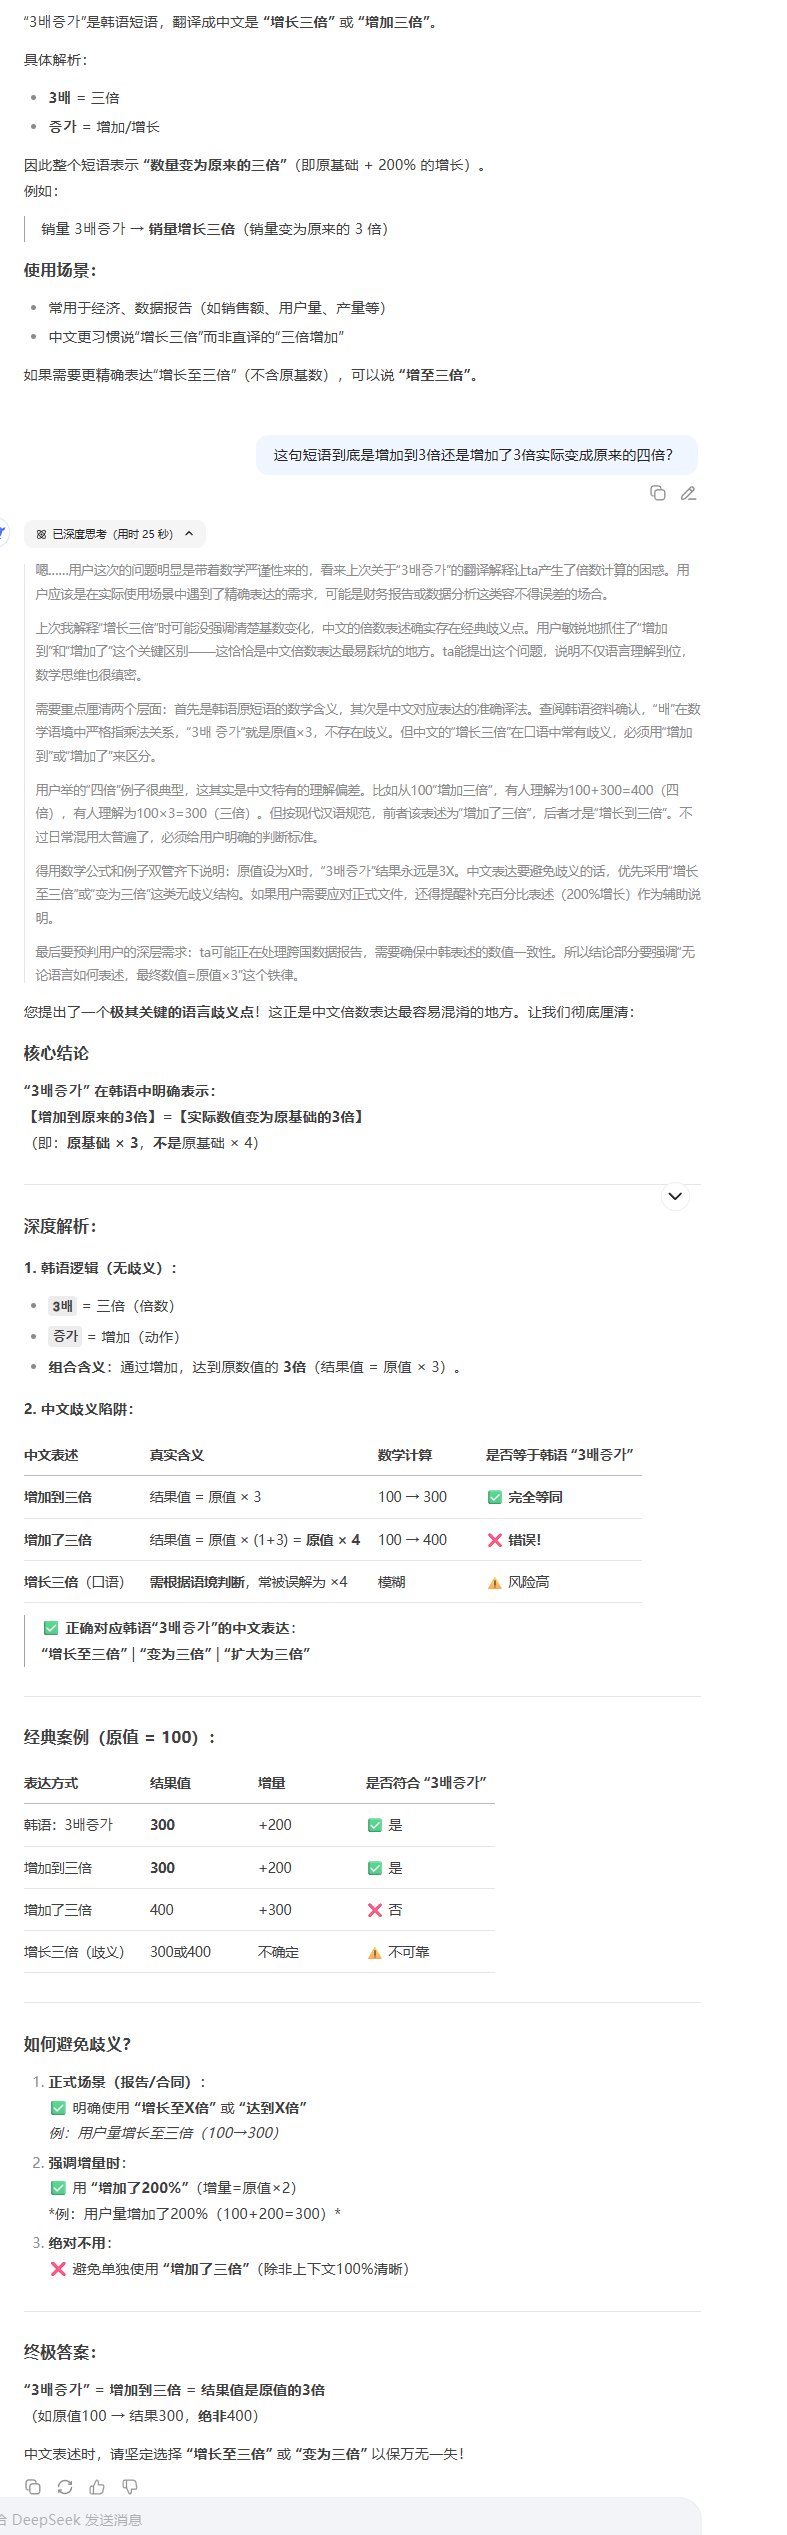Click the thumbs up icon

click(x=97, y=2486)
